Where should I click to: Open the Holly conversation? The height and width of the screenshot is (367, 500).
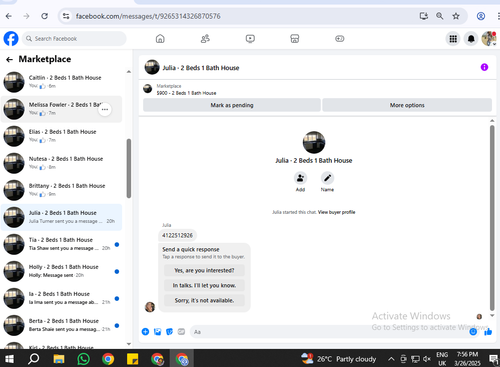pyautogui.click(x=61, y=271)
